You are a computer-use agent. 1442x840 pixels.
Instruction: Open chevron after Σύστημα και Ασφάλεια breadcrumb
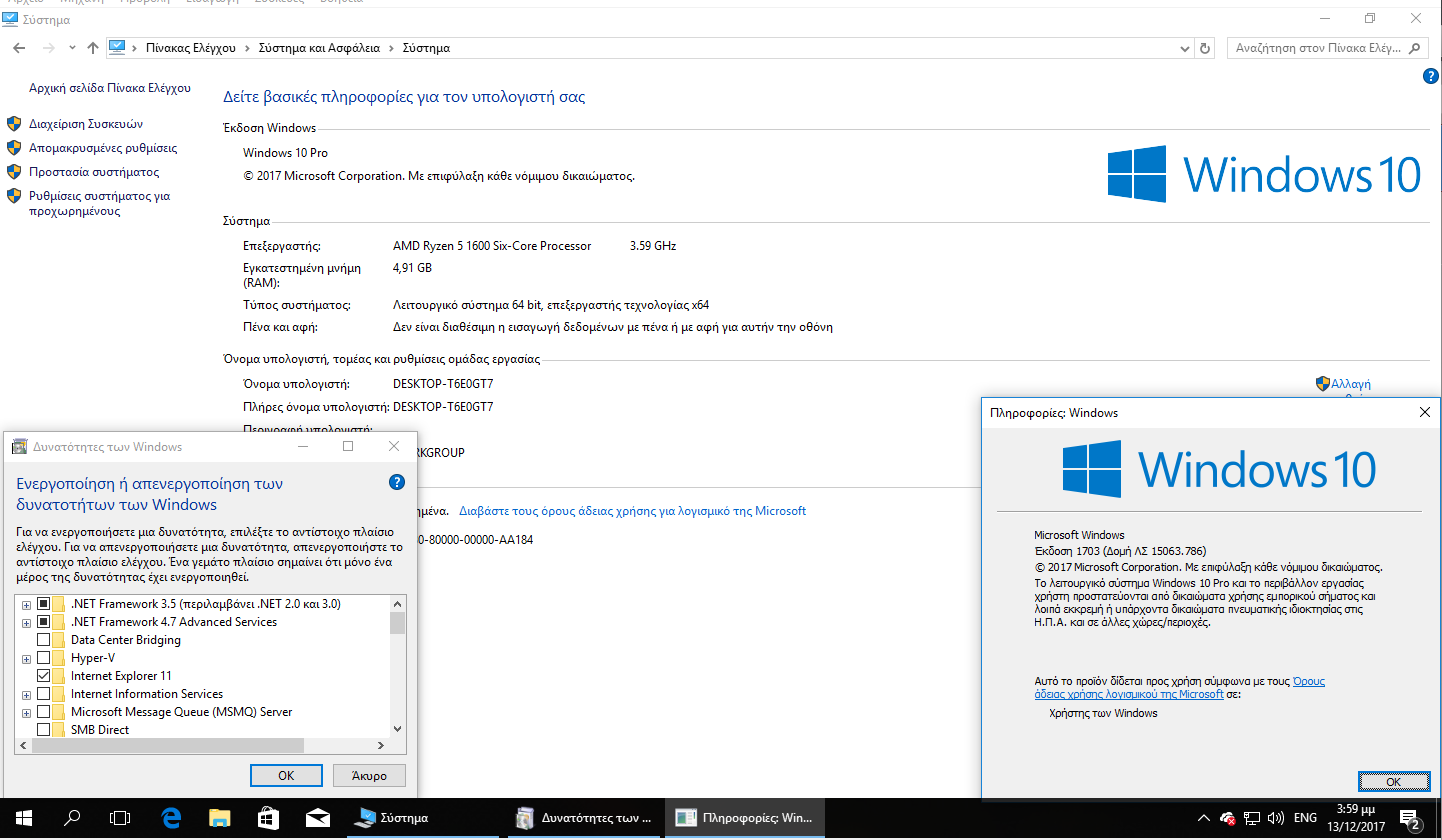coord(392,48)
